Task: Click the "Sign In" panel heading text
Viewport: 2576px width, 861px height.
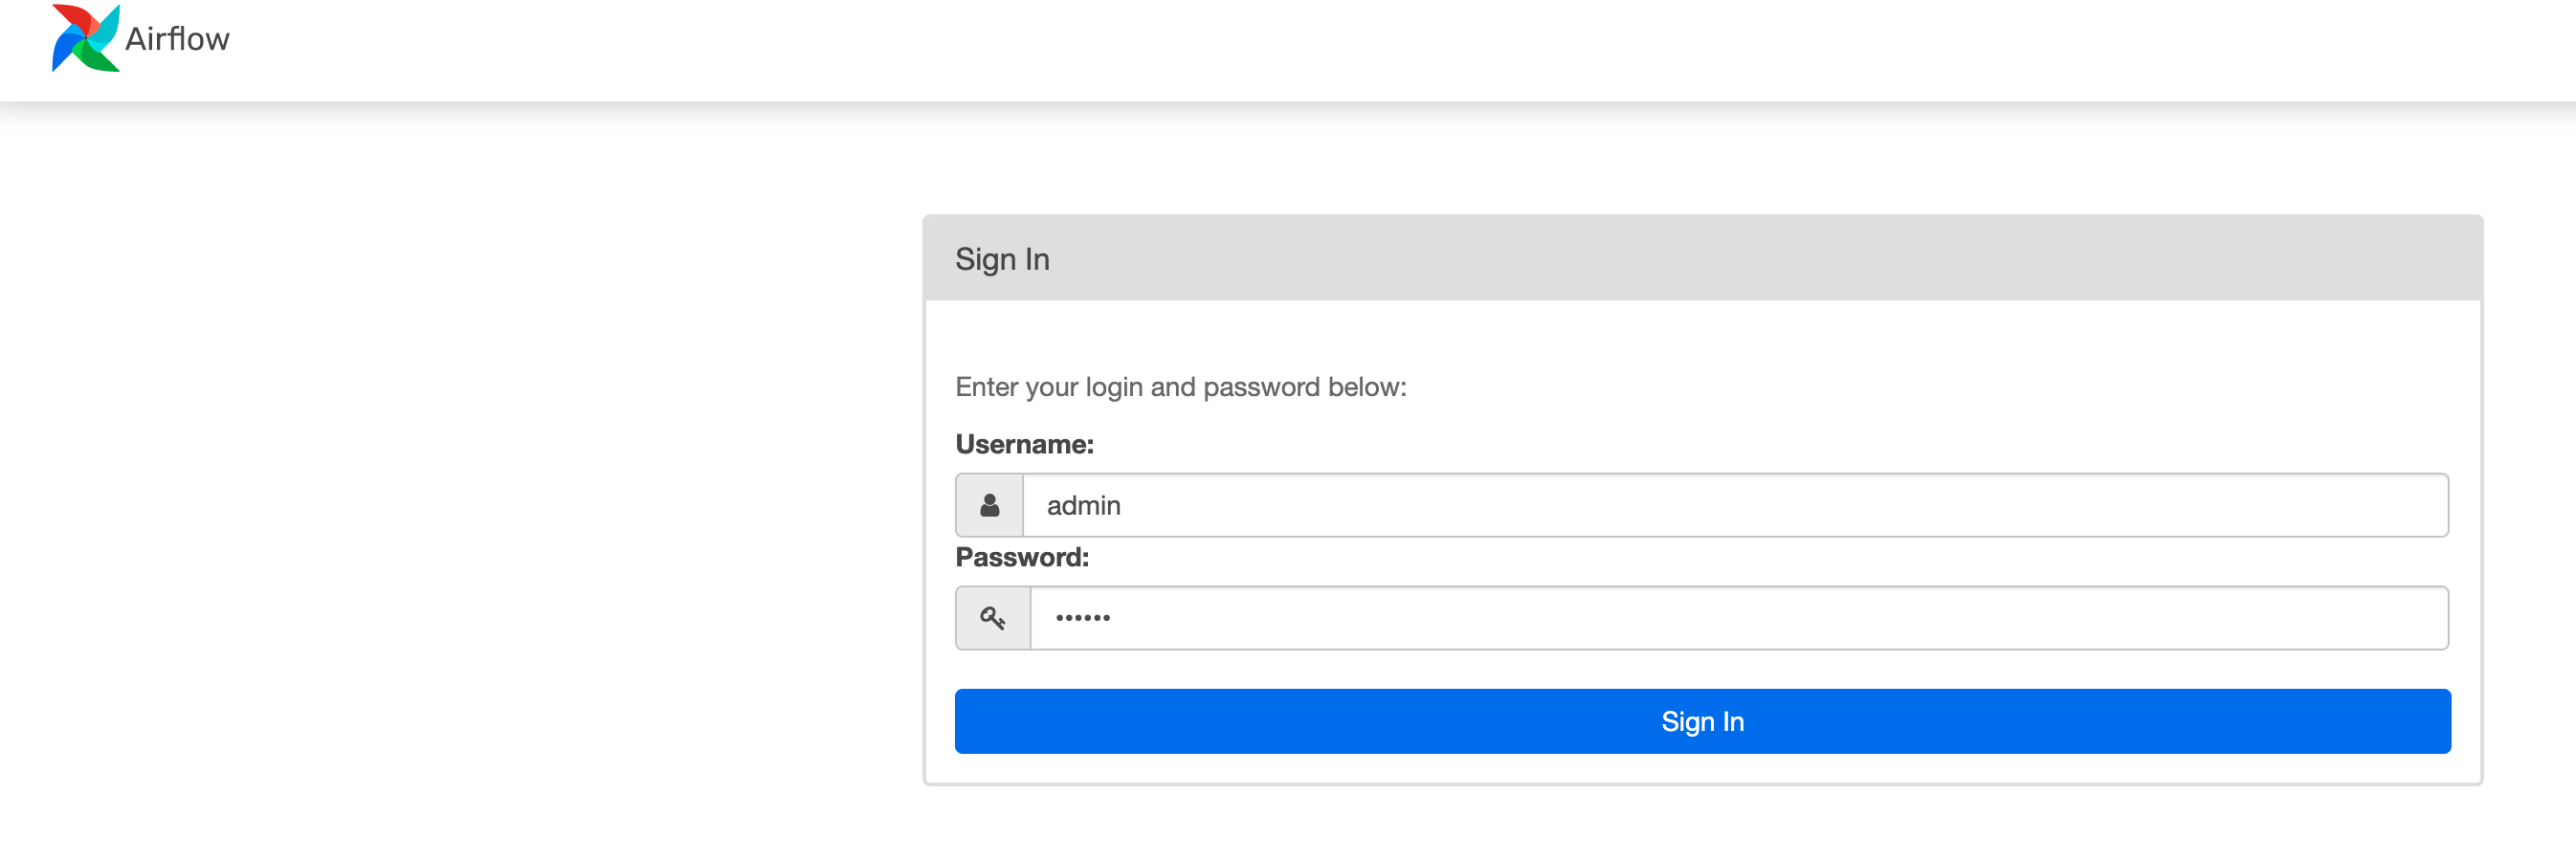Action: (x=1002, y=259)
